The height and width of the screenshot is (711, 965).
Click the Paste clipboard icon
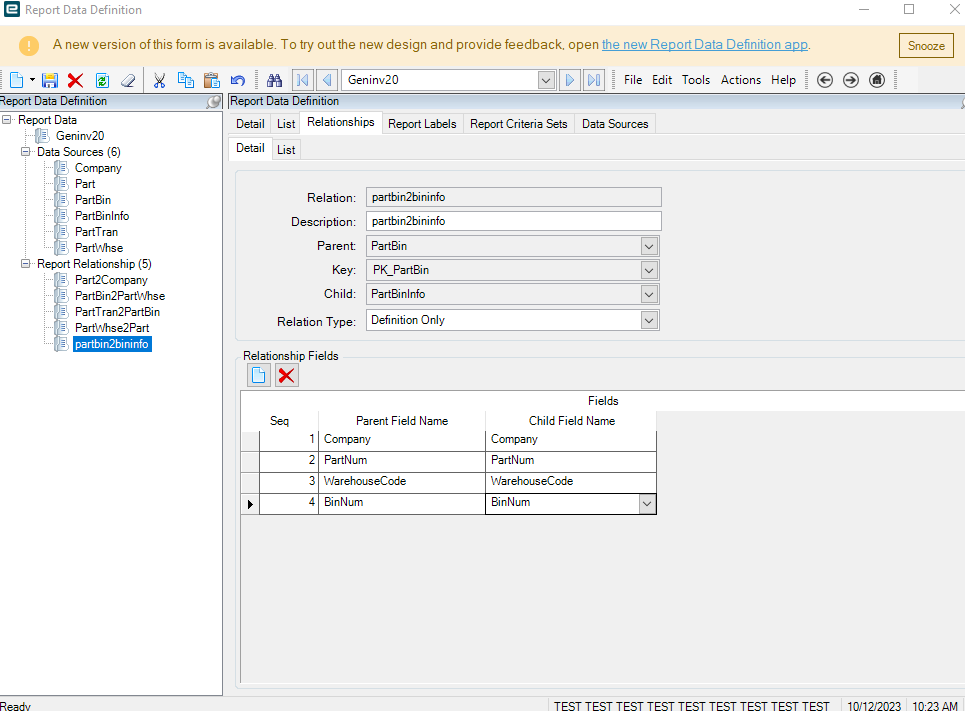(211, 80)
